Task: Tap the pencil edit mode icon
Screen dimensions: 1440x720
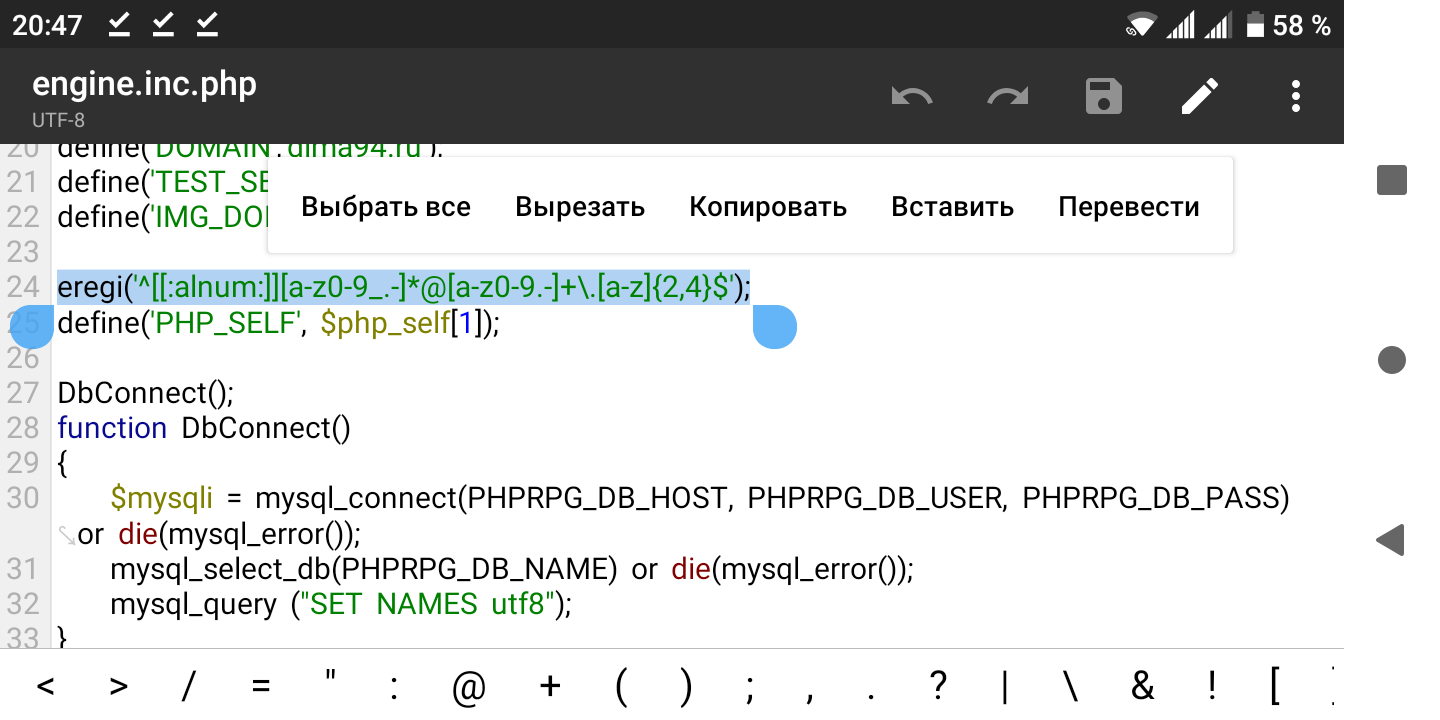Action: 1200,97
